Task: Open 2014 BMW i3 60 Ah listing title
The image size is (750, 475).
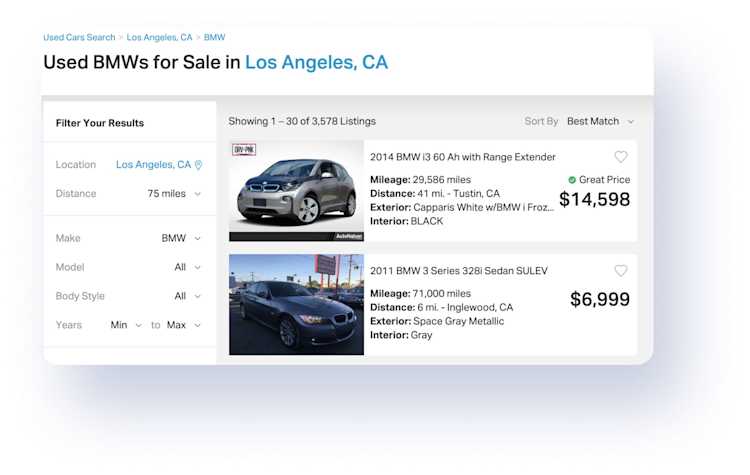Action: tap(463, 157)
